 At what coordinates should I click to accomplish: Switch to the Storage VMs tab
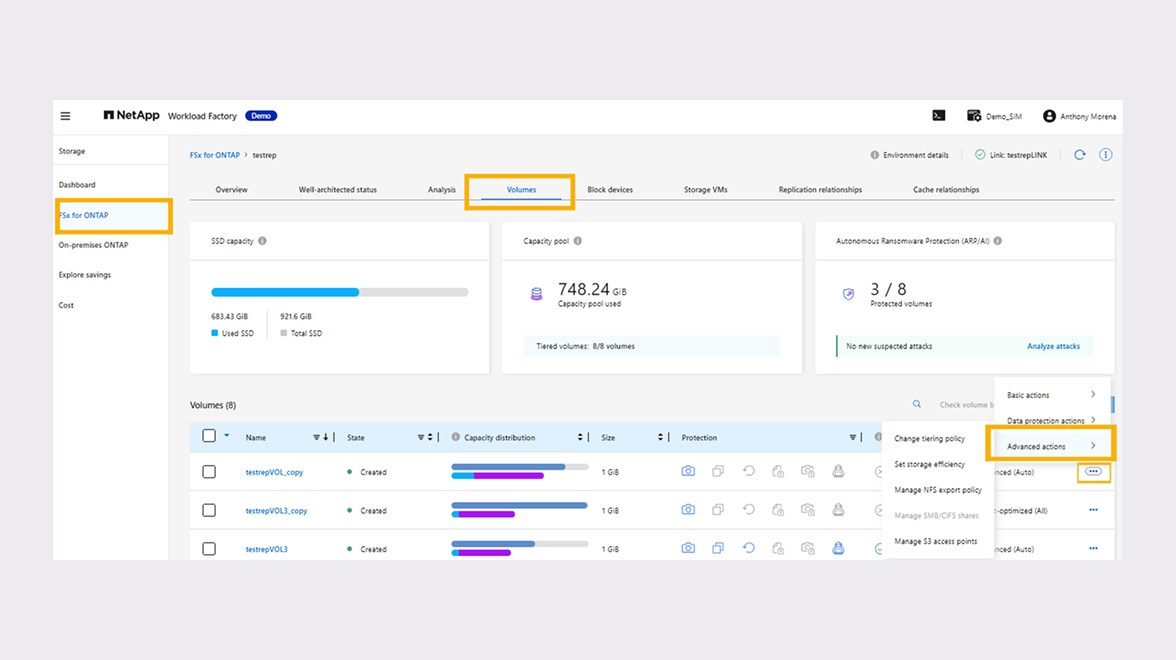[x=705, y=190]
